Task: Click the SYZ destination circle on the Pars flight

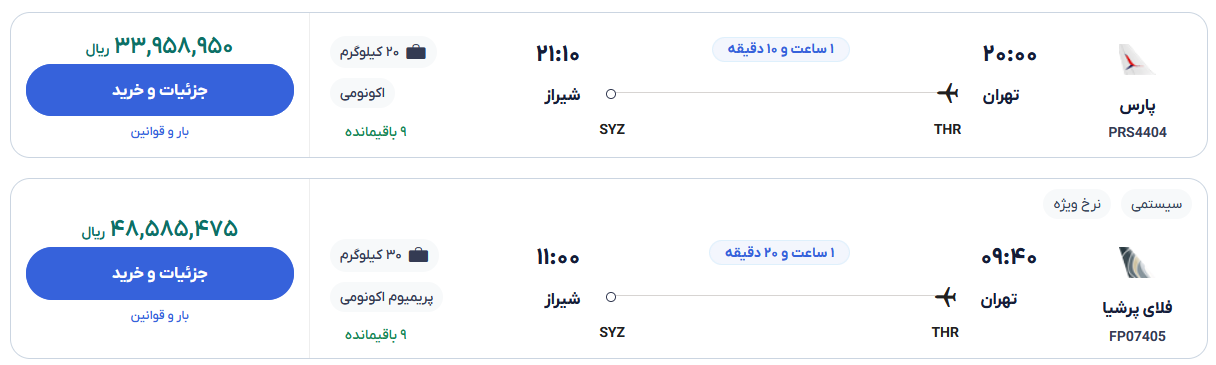Action: 611,94
